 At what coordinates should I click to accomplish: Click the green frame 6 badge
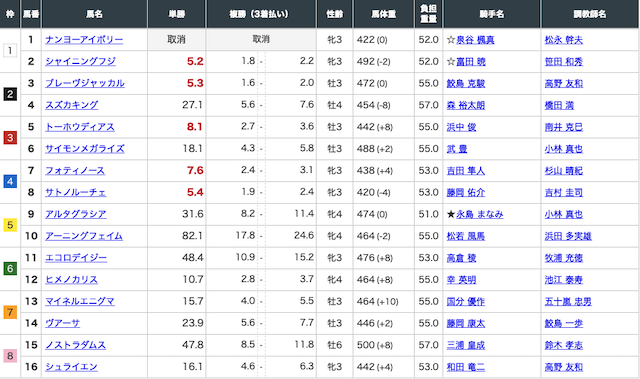[x=10, y=268]
